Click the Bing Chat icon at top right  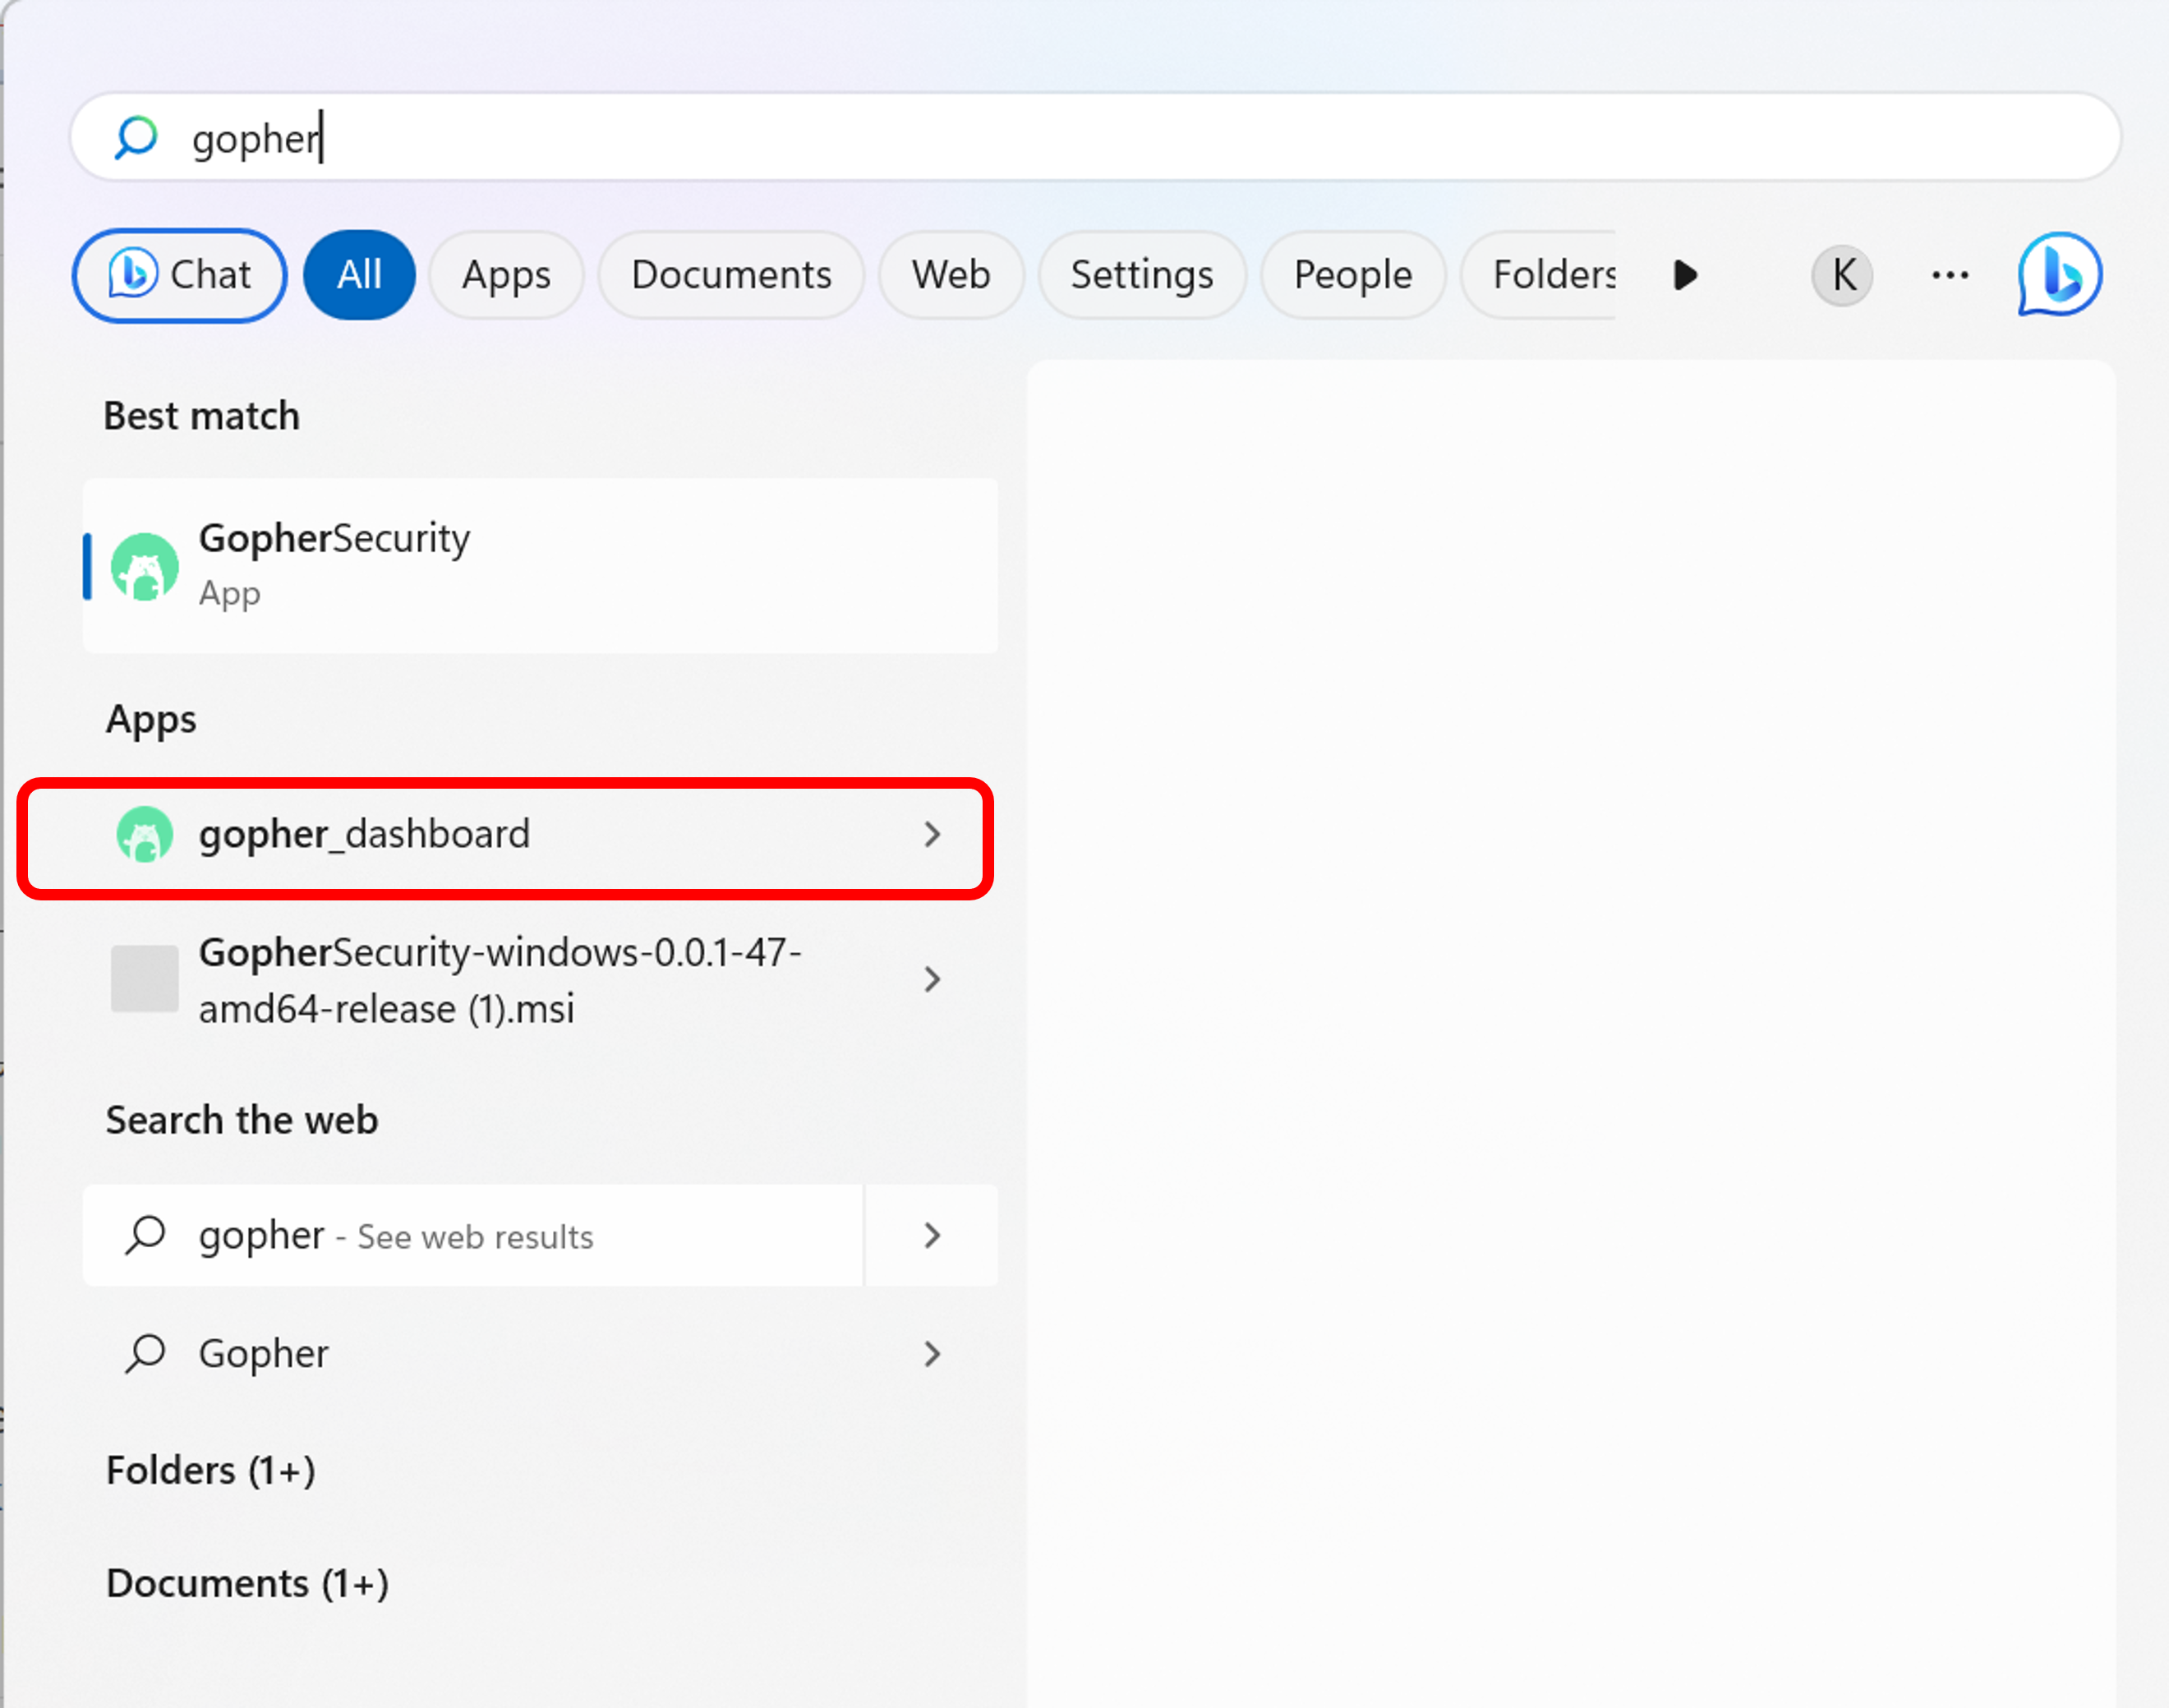coord(2059,275)
